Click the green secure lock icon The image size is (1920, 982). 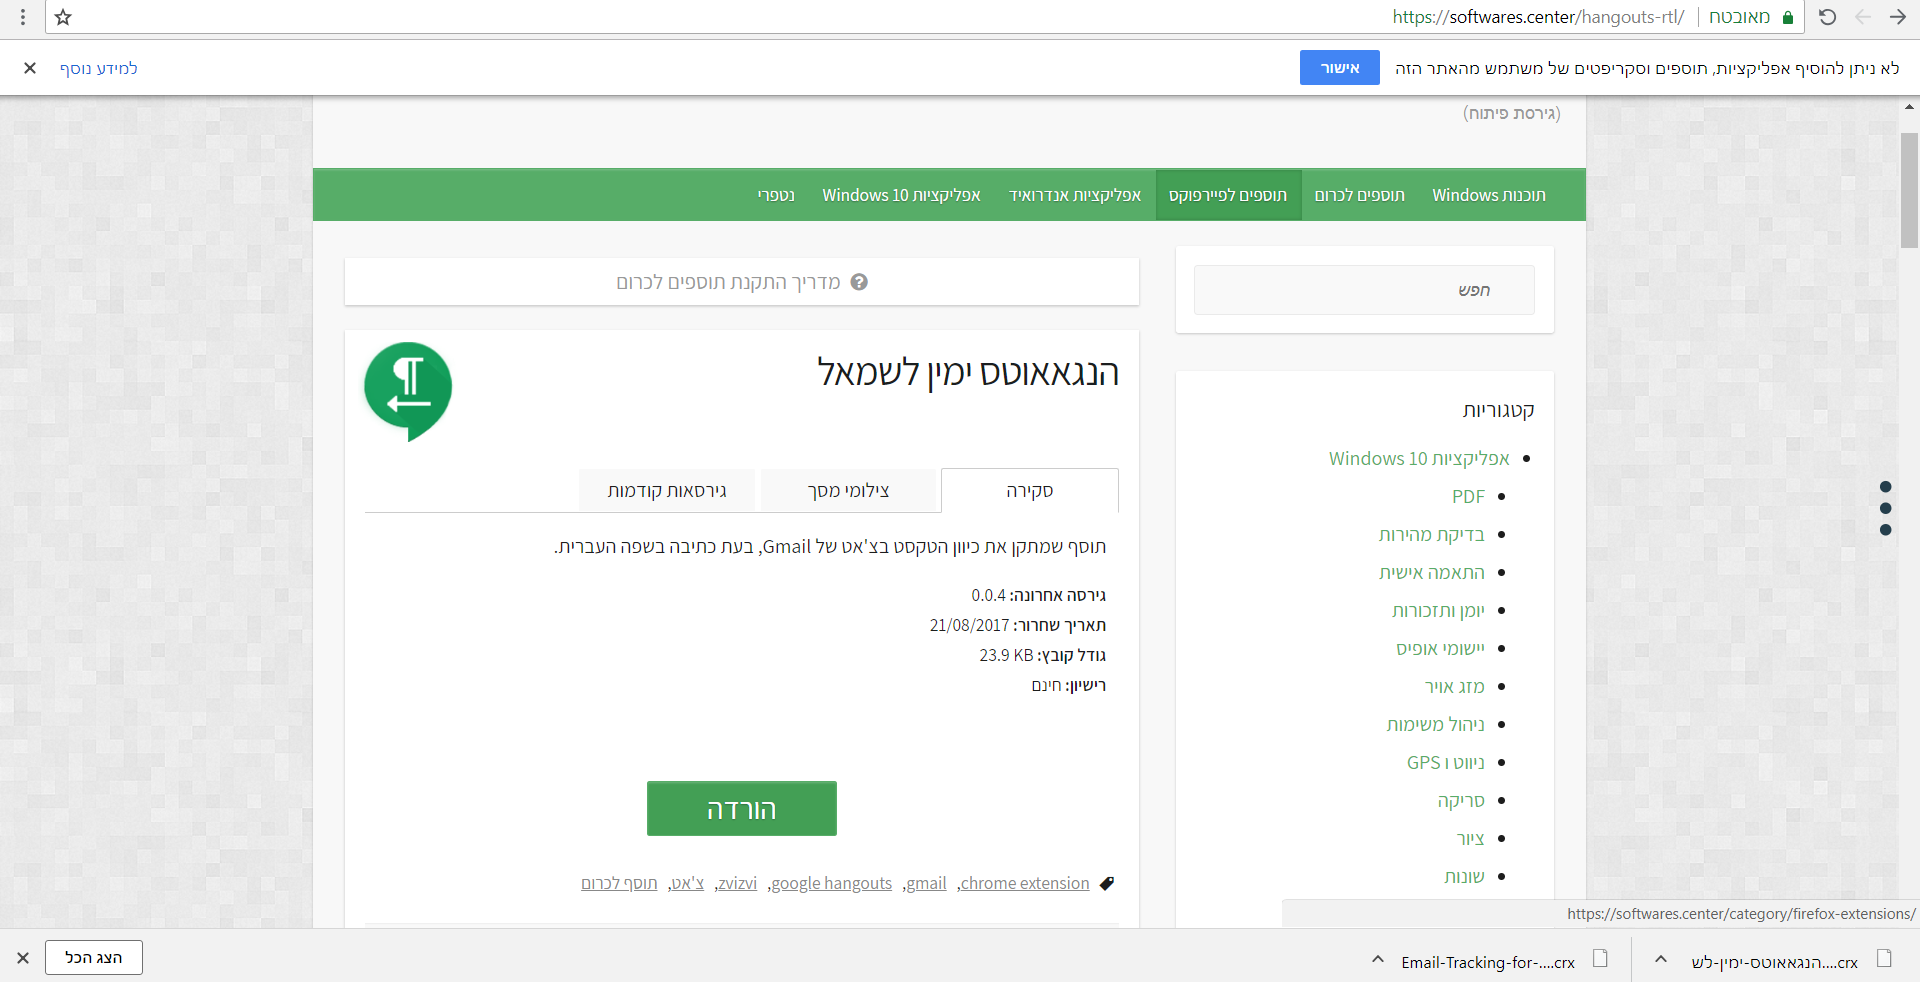click(1788, 17)
